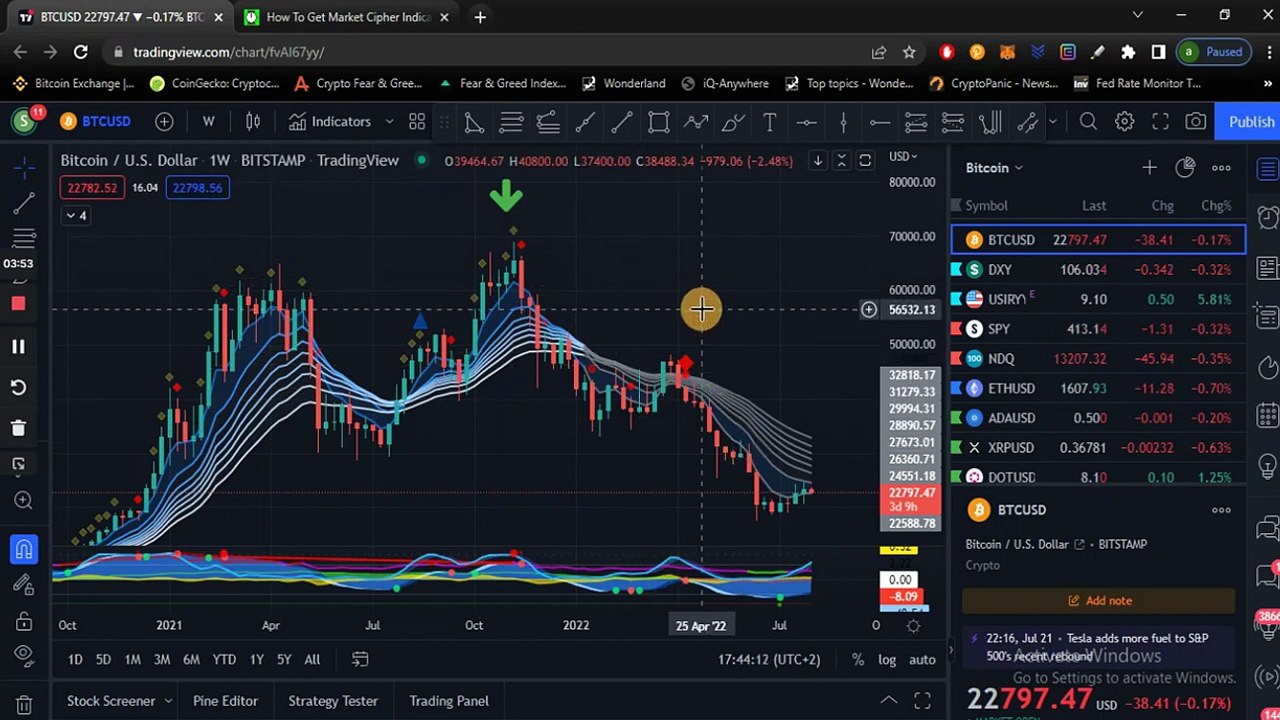Open the drawing favorites toolbar dropdown arrow
The height and width of the screenshot is (720, 1280).
[1052, 121]
